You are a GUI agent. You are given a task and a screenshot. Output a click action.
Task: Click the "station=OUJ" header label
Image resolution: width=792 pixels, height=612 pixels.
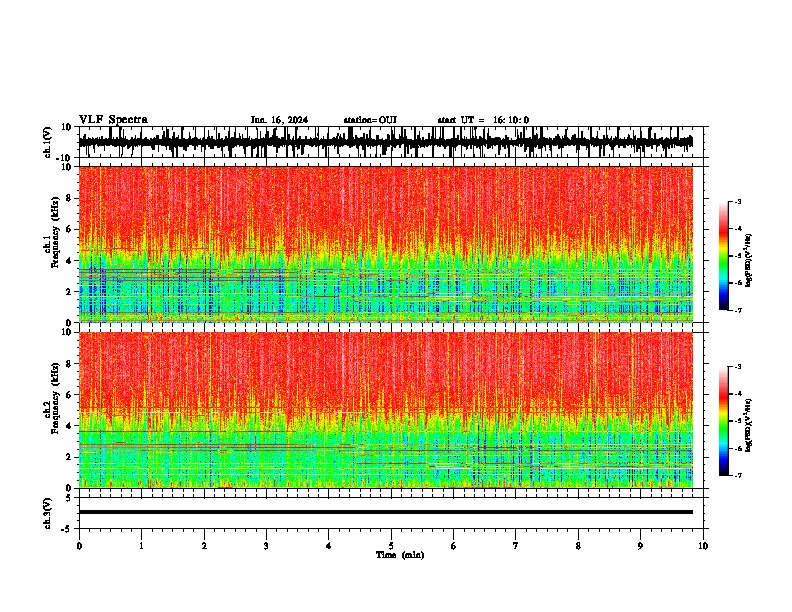tap(370, 120)
